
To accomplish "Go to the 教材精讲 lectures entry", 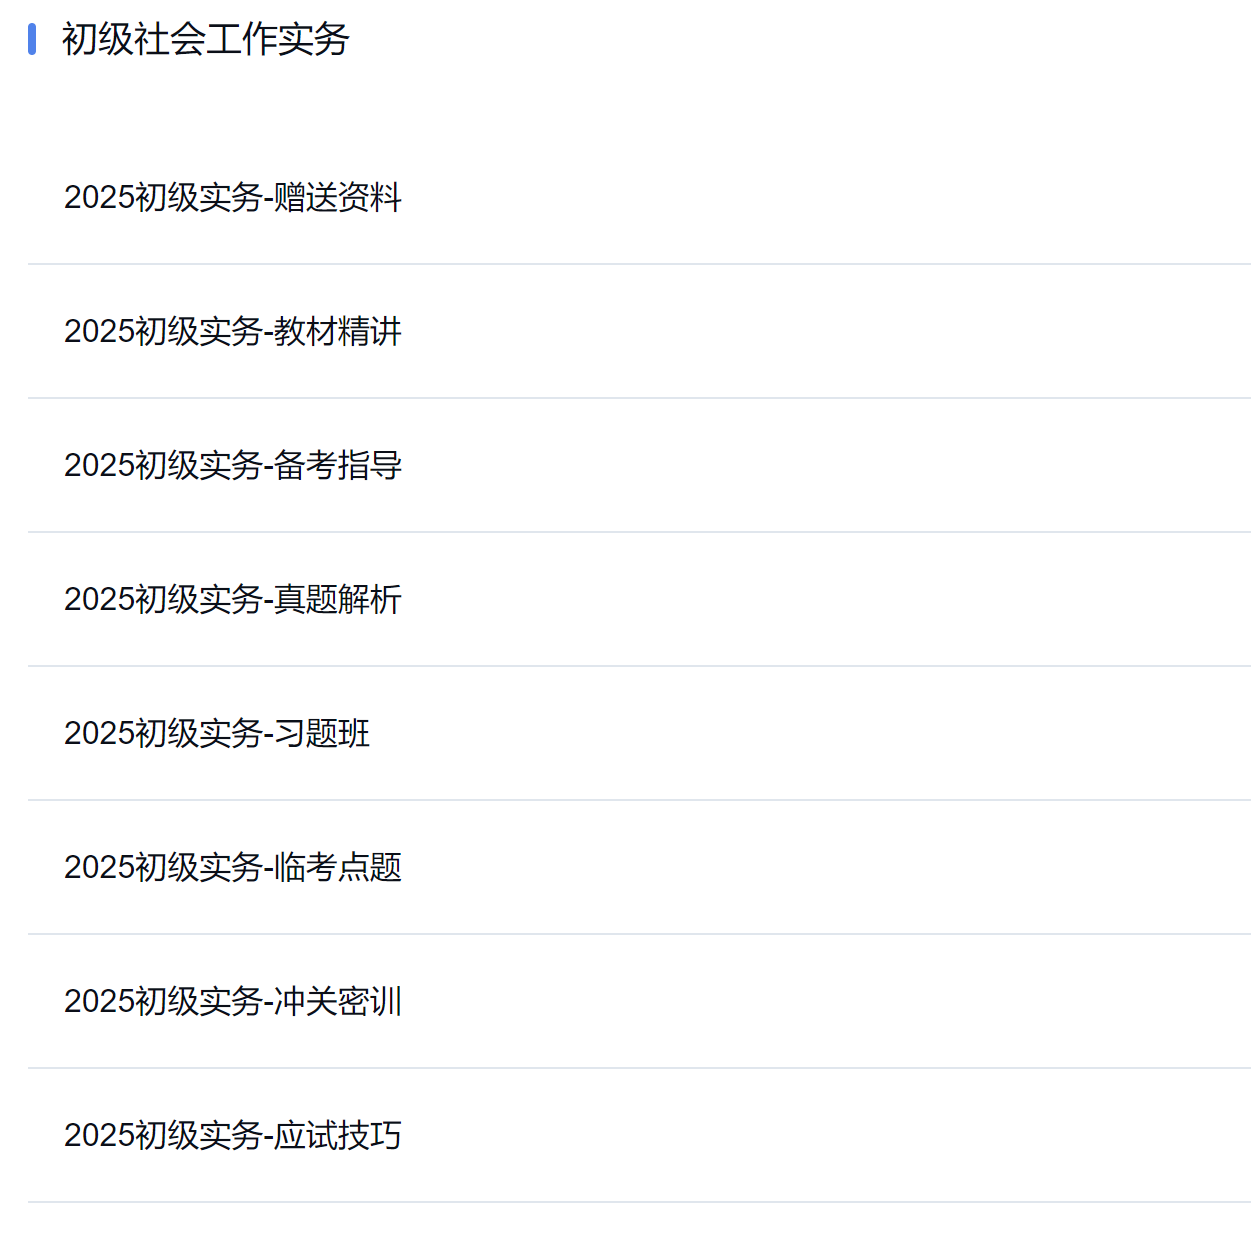I will point(233,331).
